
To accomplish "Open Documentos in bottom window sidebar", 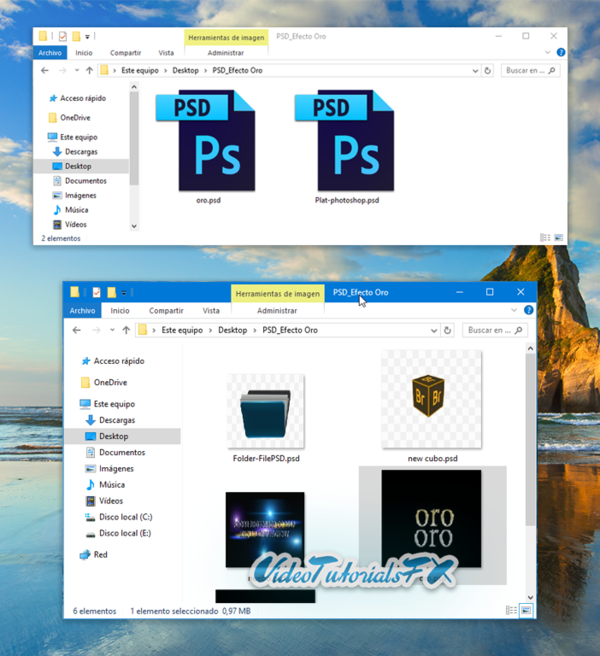I will pos(115,452).
